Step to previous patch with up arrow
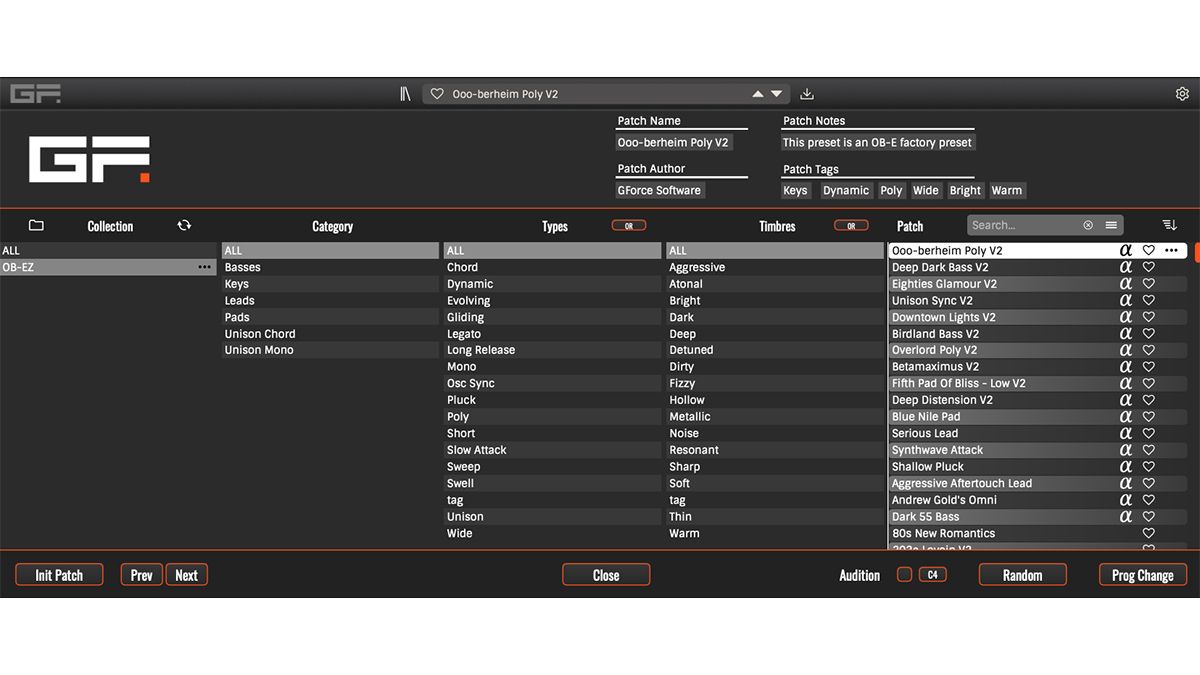Screen dimensions: 1200x675 pos(758,94)
